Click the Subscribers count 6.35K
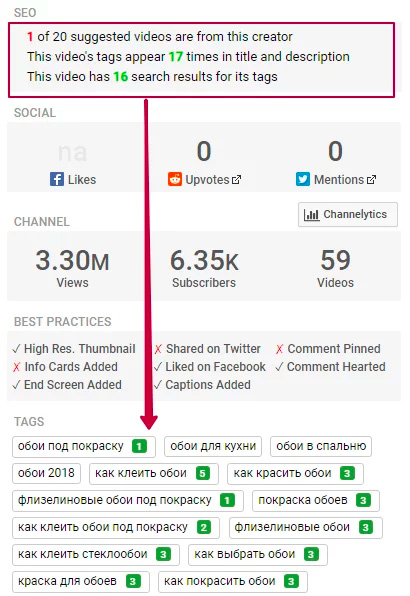This screenshot has height=596, width=410. 204,260
